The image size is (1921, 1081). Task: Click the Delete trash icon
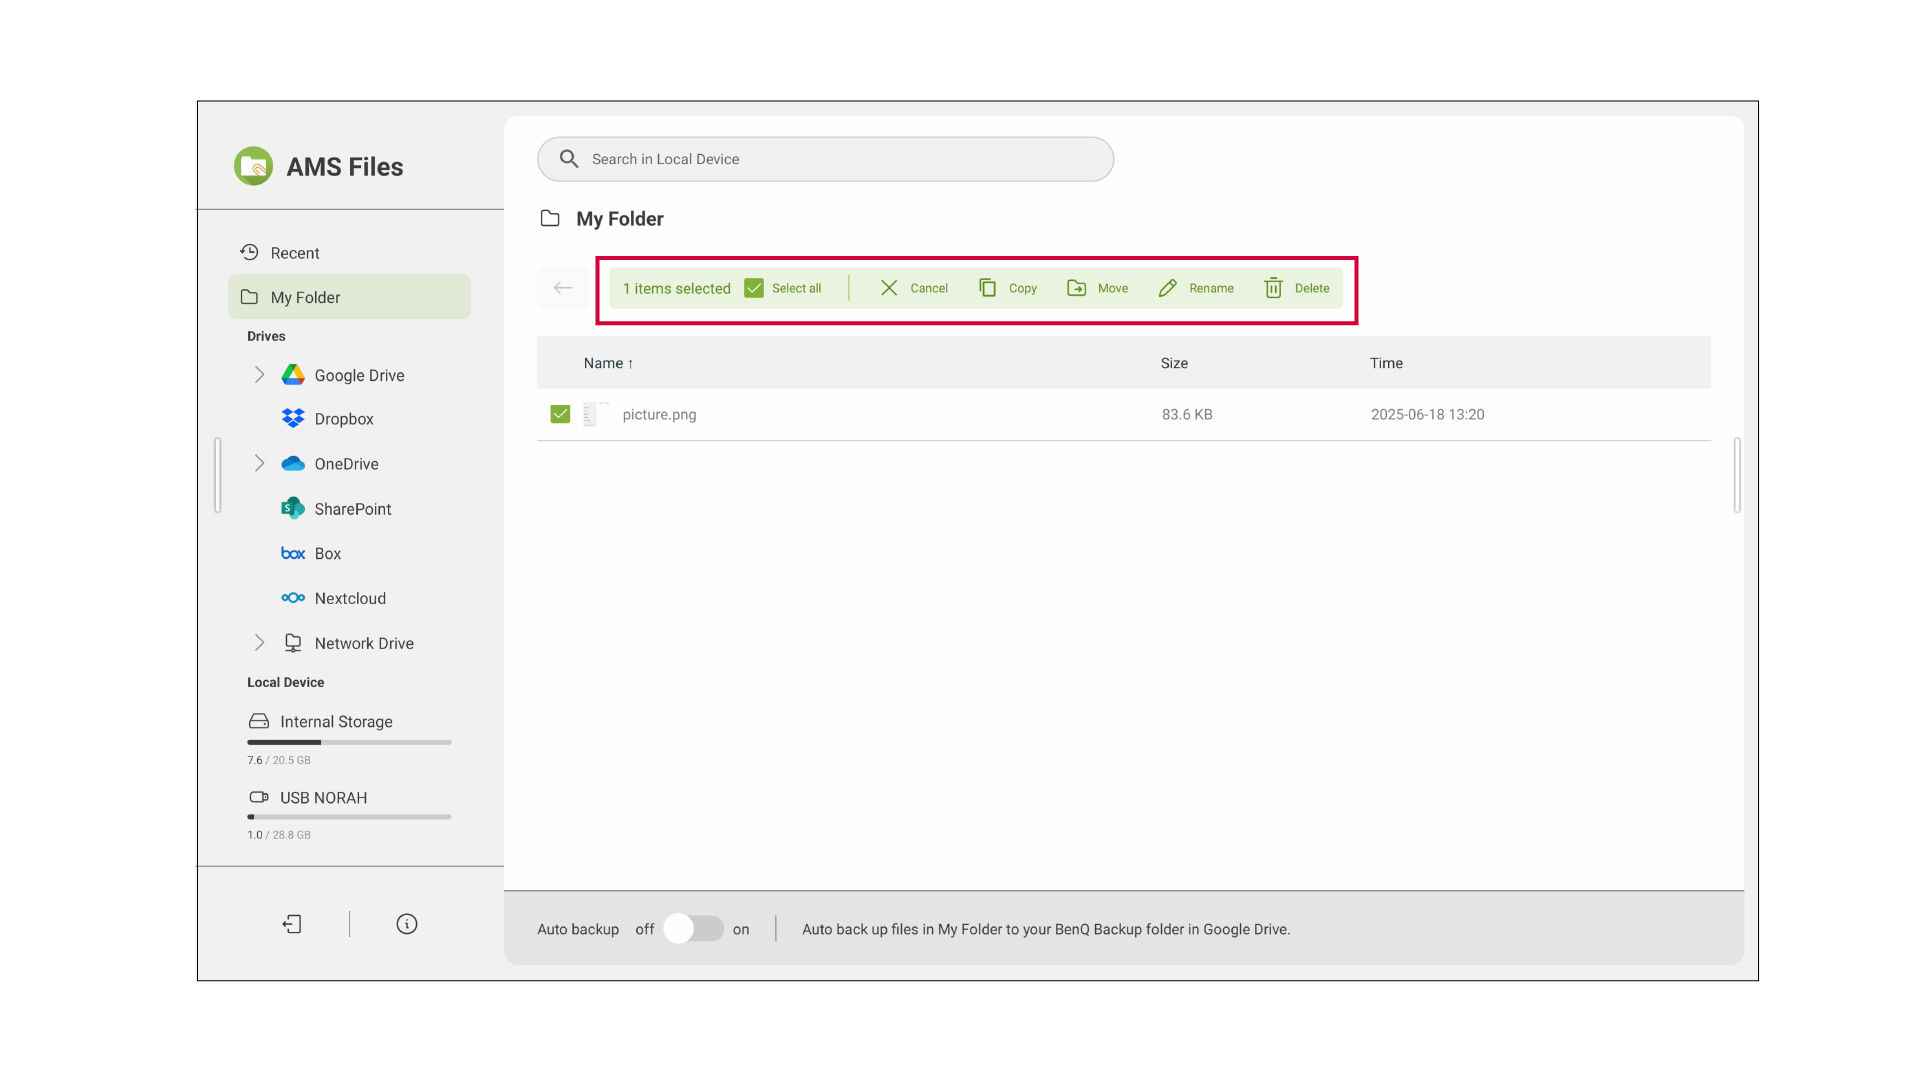(x=1273, y=288)
